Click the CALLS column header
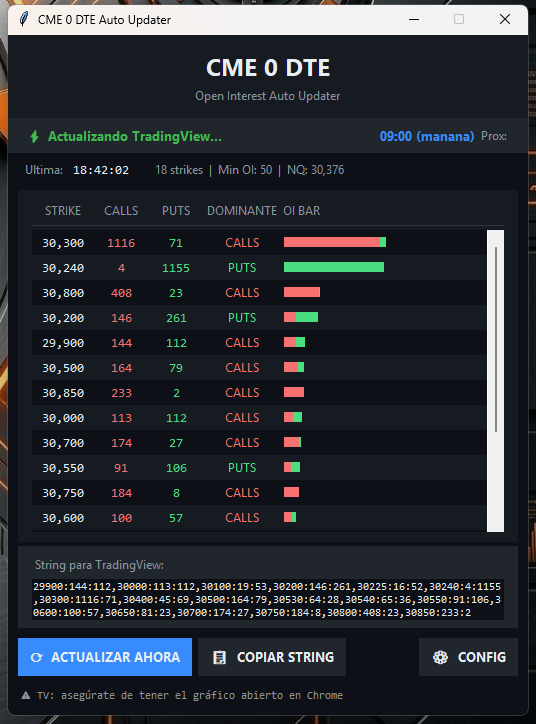 tap(121, 211)
